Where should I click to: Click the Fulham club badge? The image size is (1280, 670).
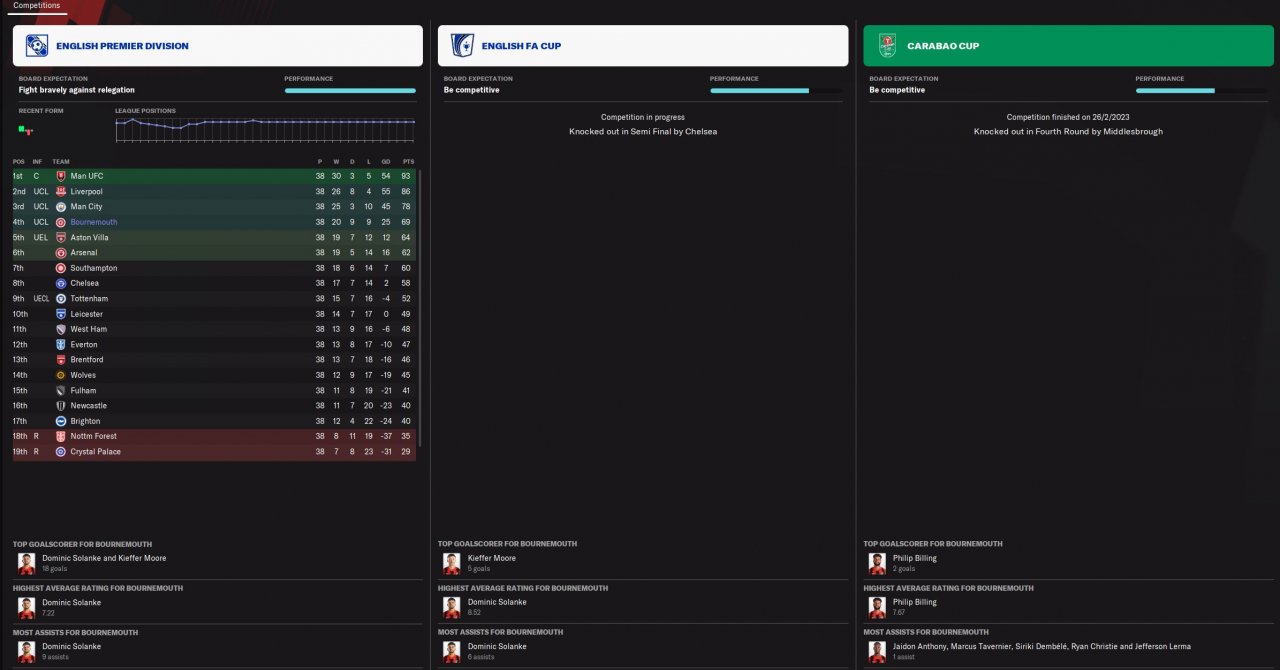point(61,390)
